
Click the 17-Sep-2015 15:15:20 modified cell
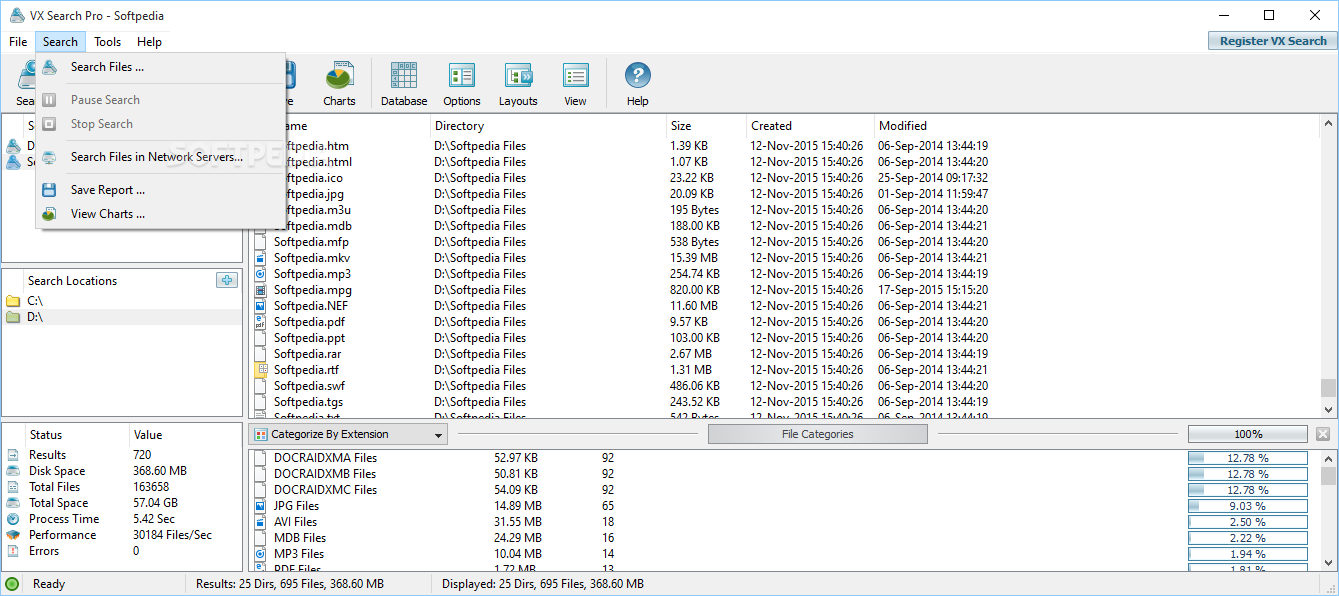tap(933, 290)
